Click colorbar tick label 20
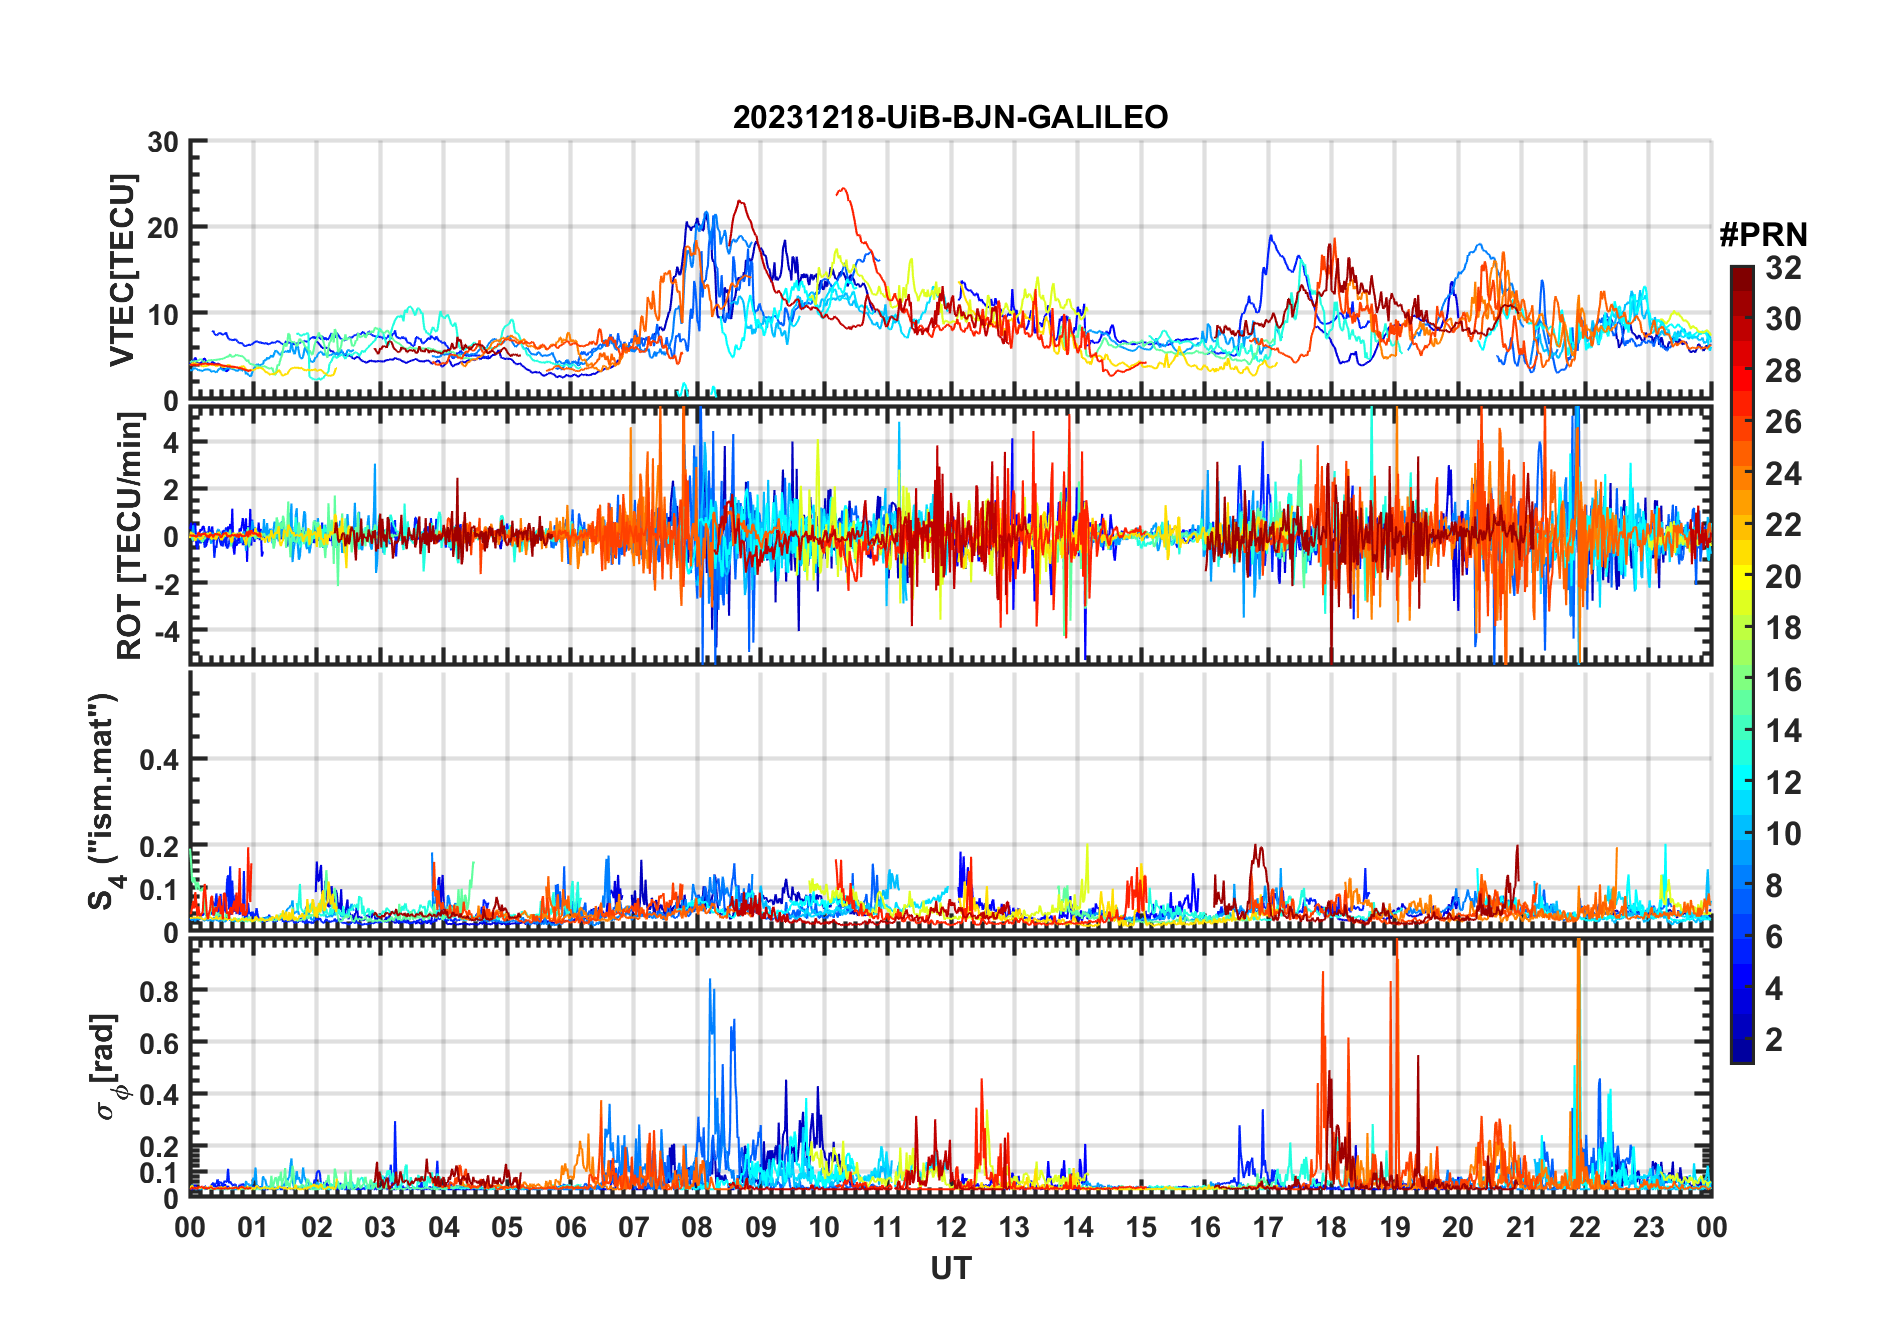This screenshot has height=1330, width=1902. click(x=1783, y=577)
